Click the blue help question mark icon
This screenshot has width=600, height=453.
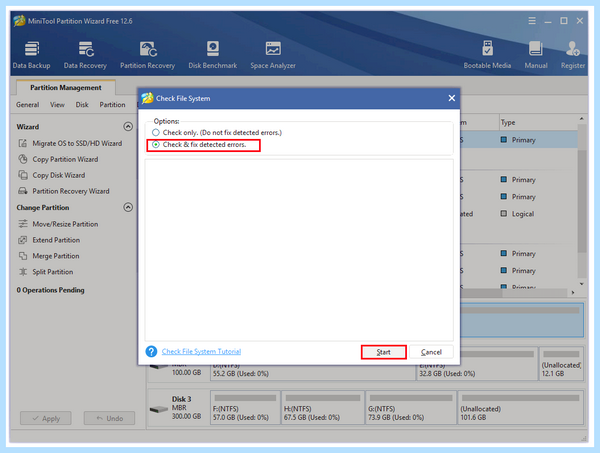151,351
